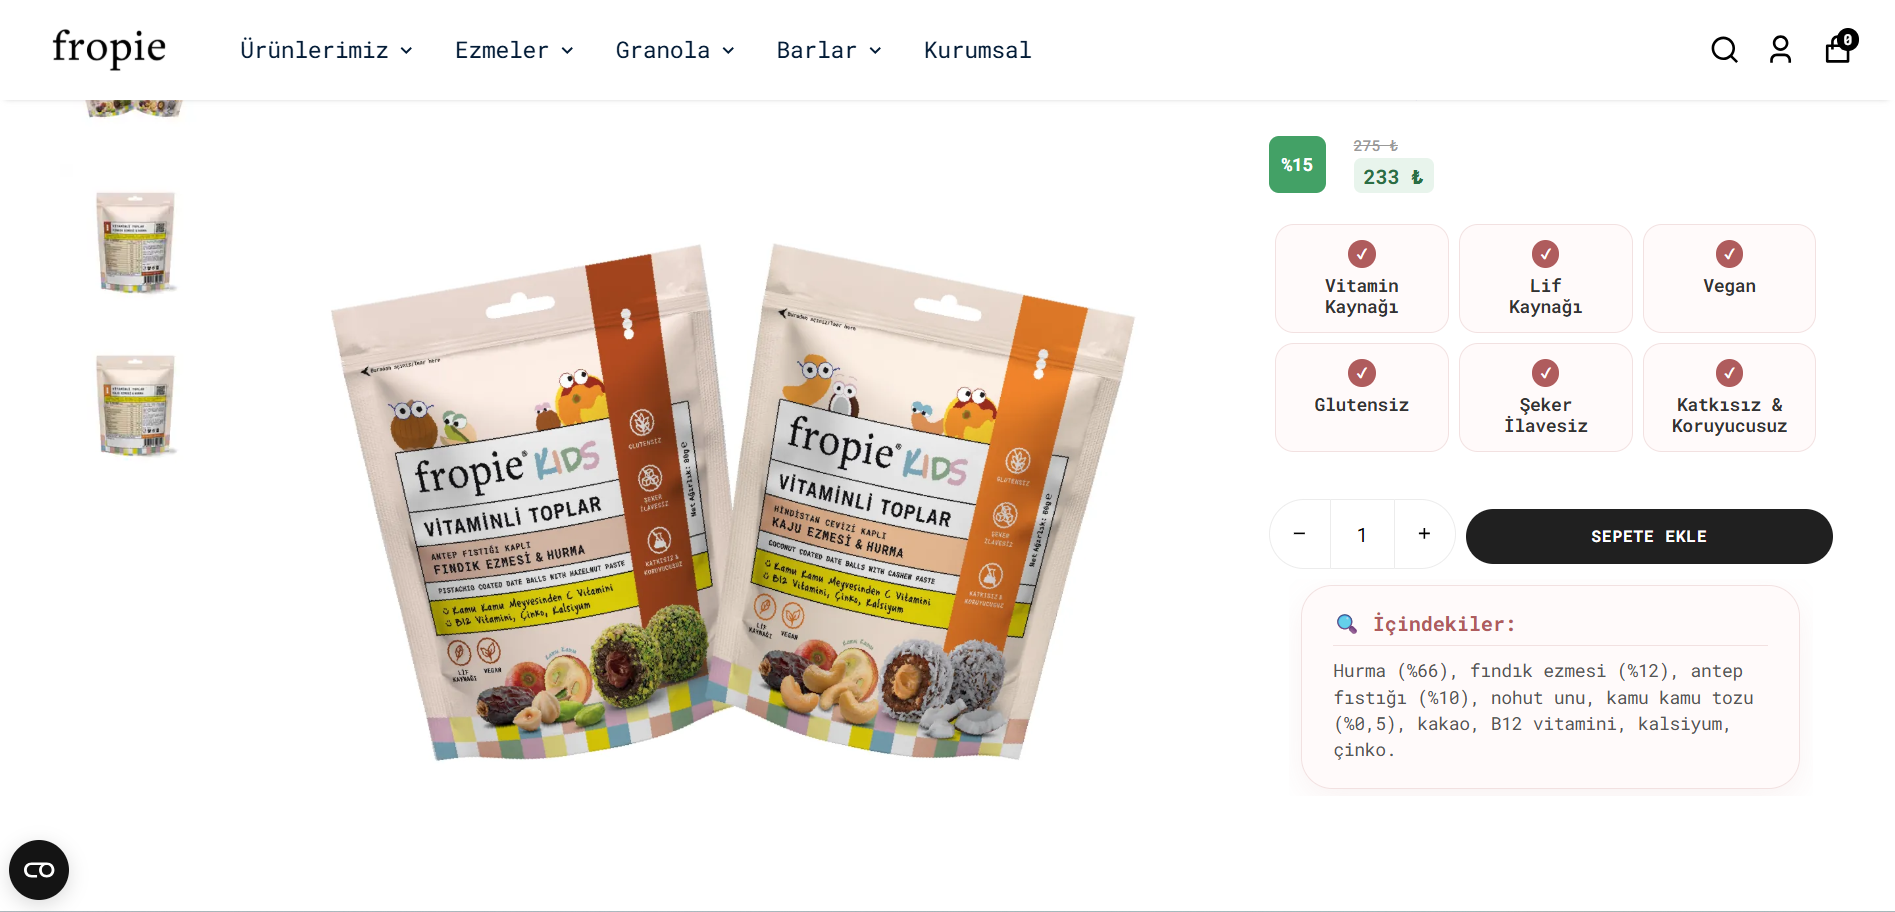Click the magnifier icon beside İçindekiler
This screenshot has height=912, width=1895.
1347,624
